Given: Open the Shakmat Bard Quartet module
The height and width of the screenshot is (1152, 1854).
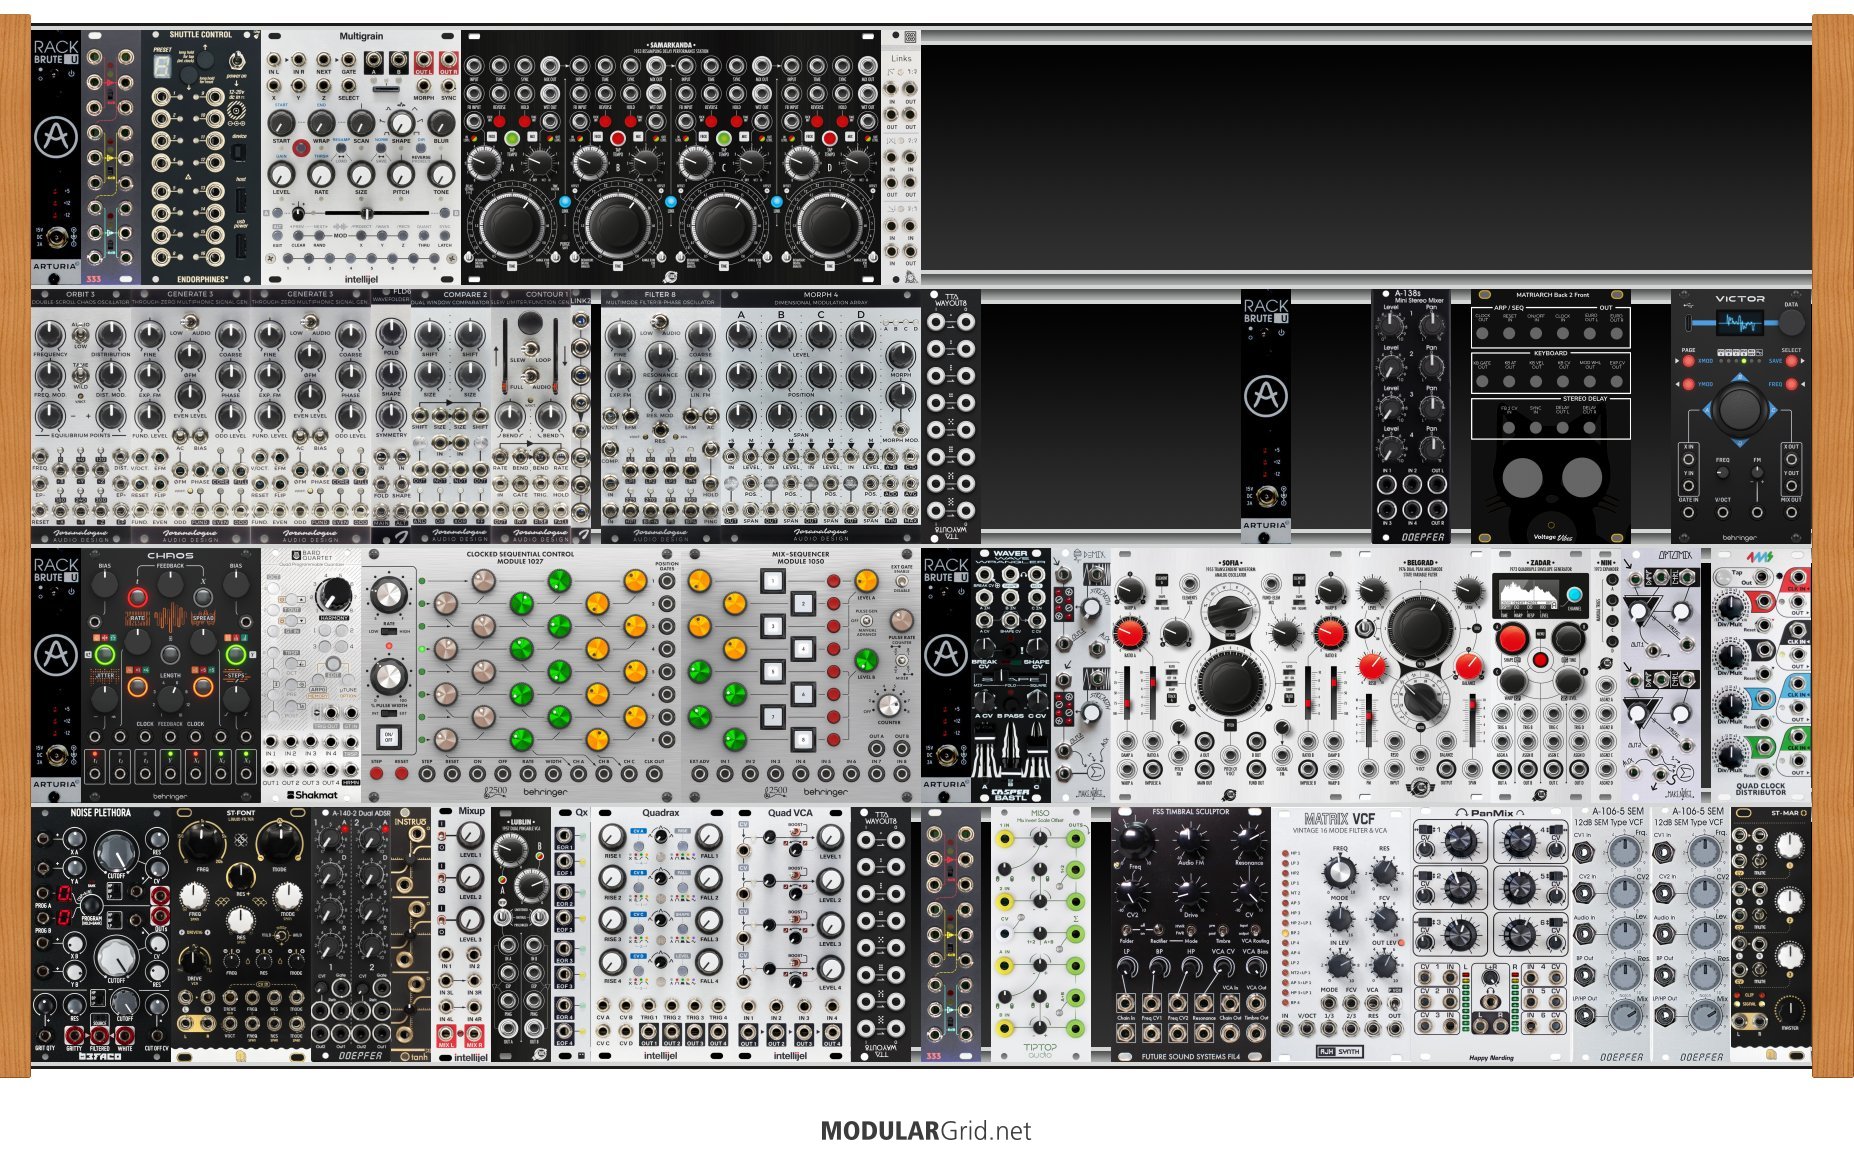Looking at the screenshot, I should (x=311, y=675).
